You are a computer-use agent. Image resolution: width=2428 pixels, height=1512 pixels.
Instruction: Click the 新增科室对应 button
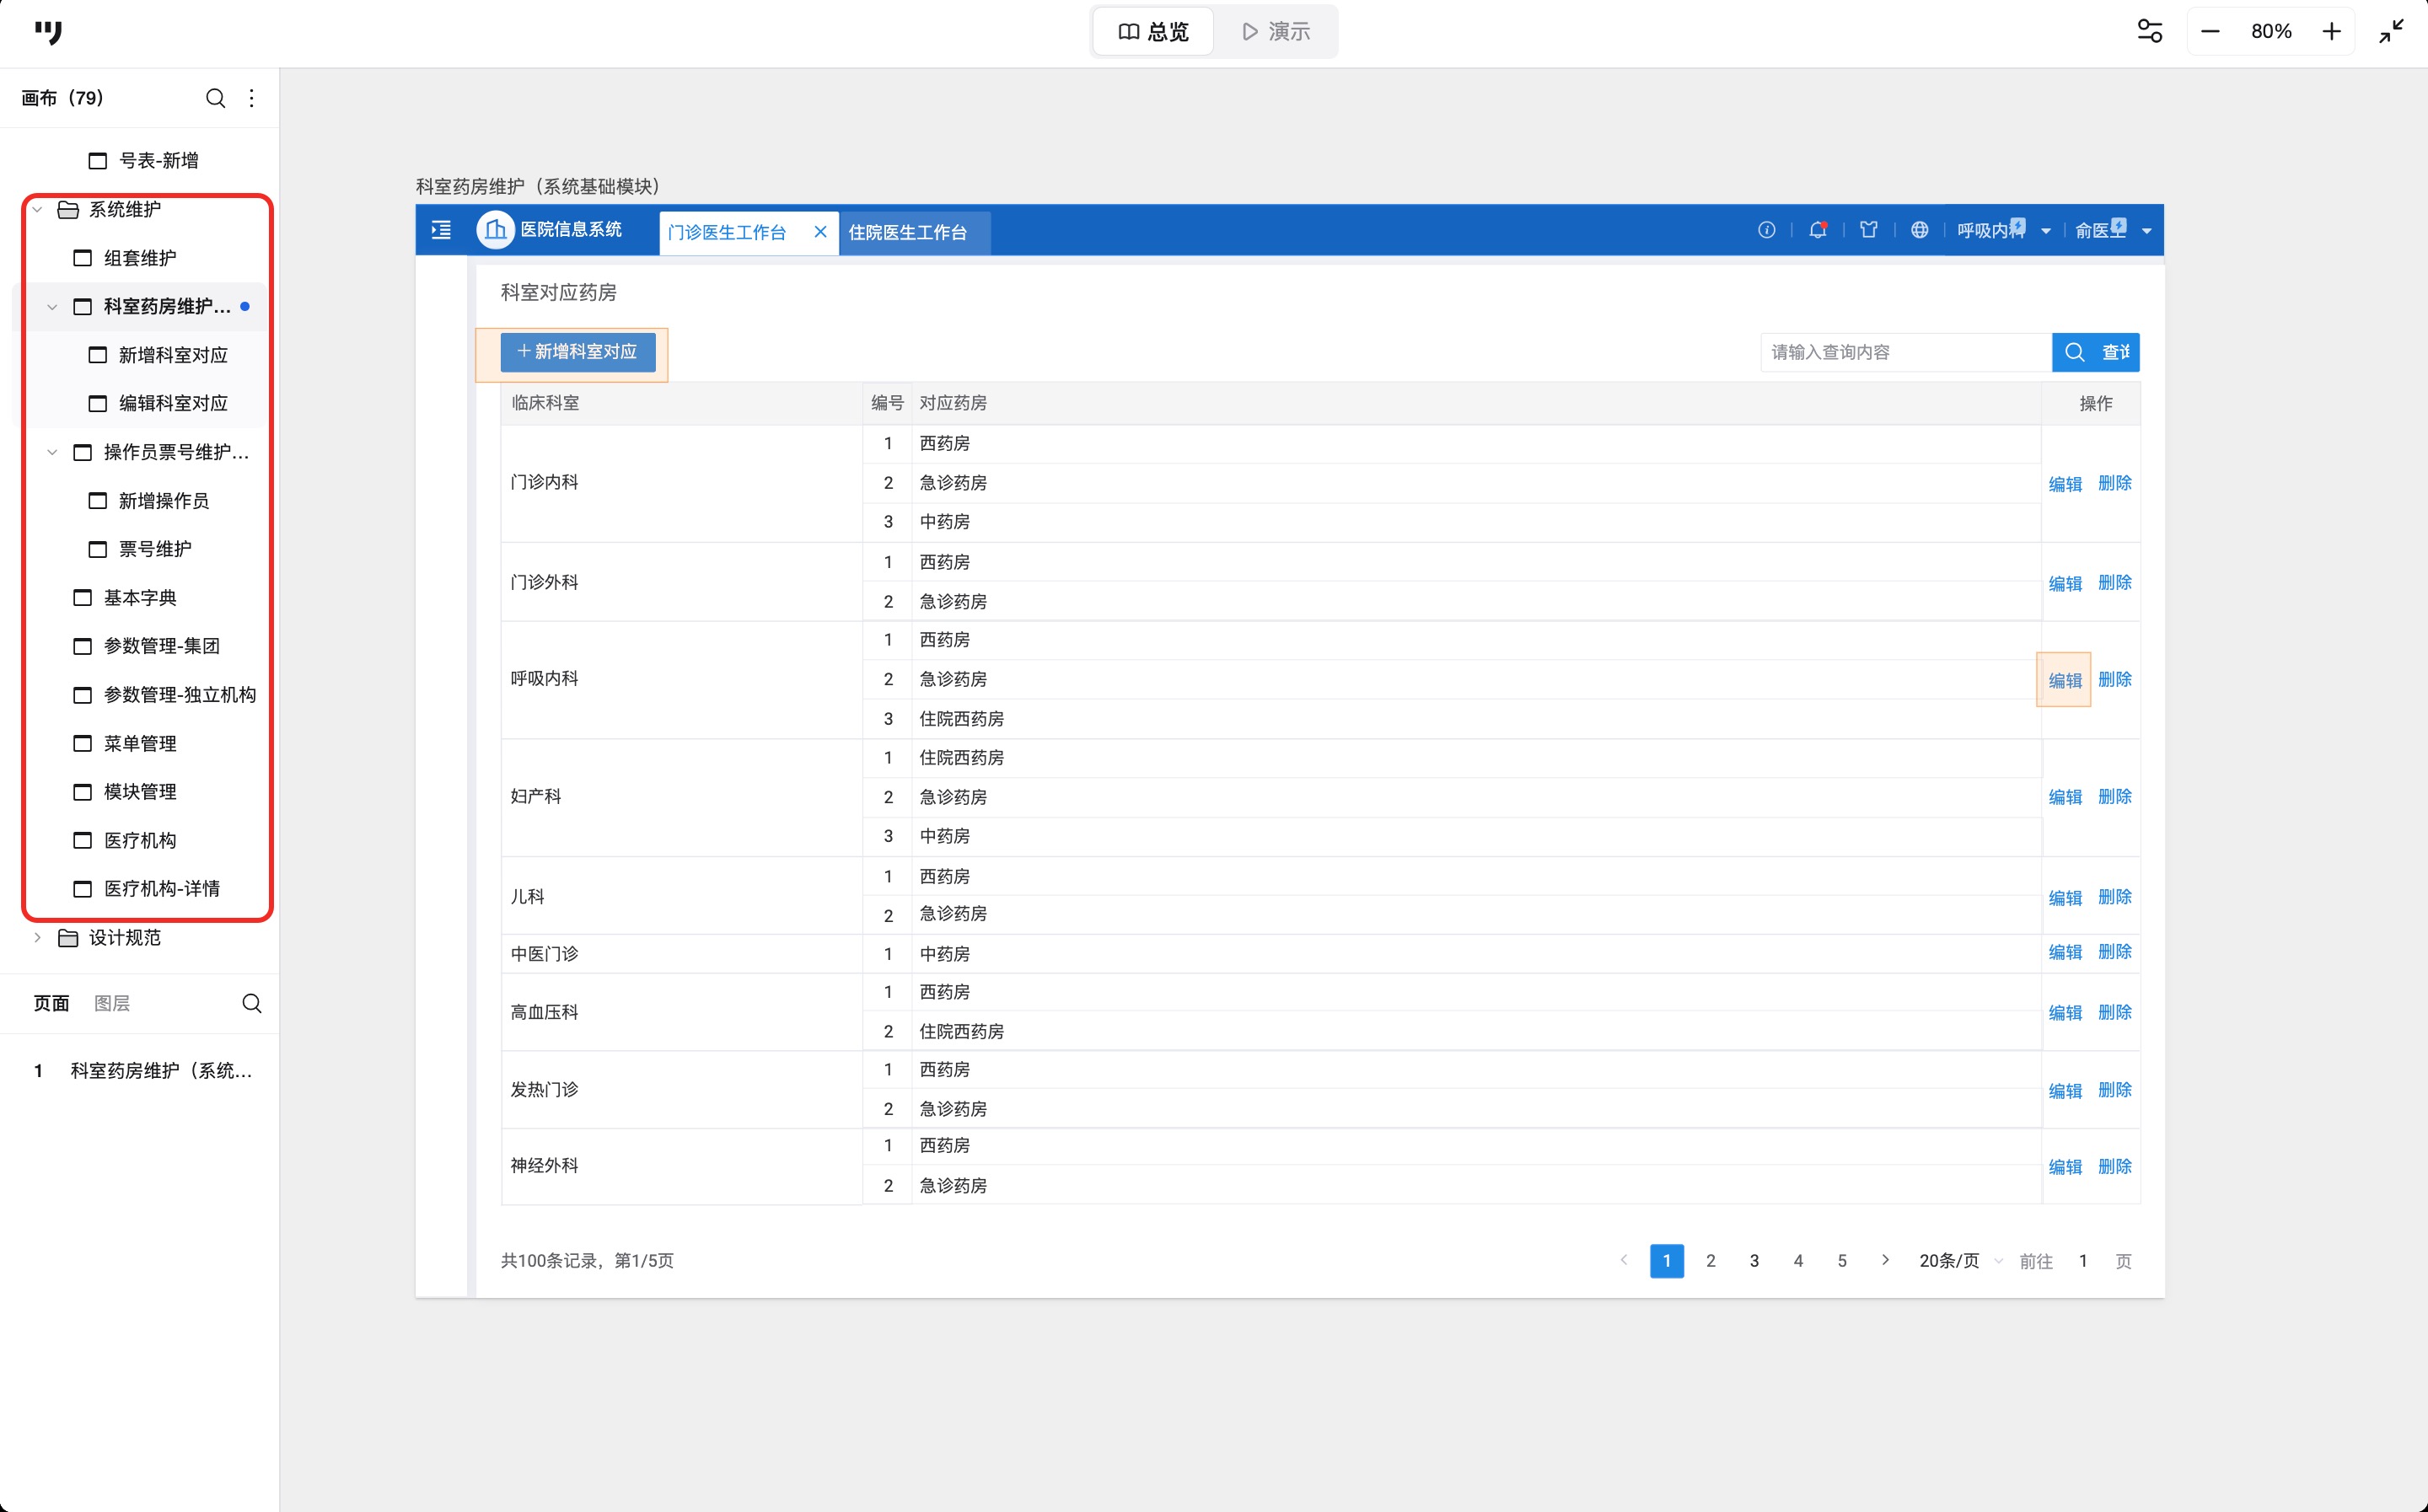[578, 352]
